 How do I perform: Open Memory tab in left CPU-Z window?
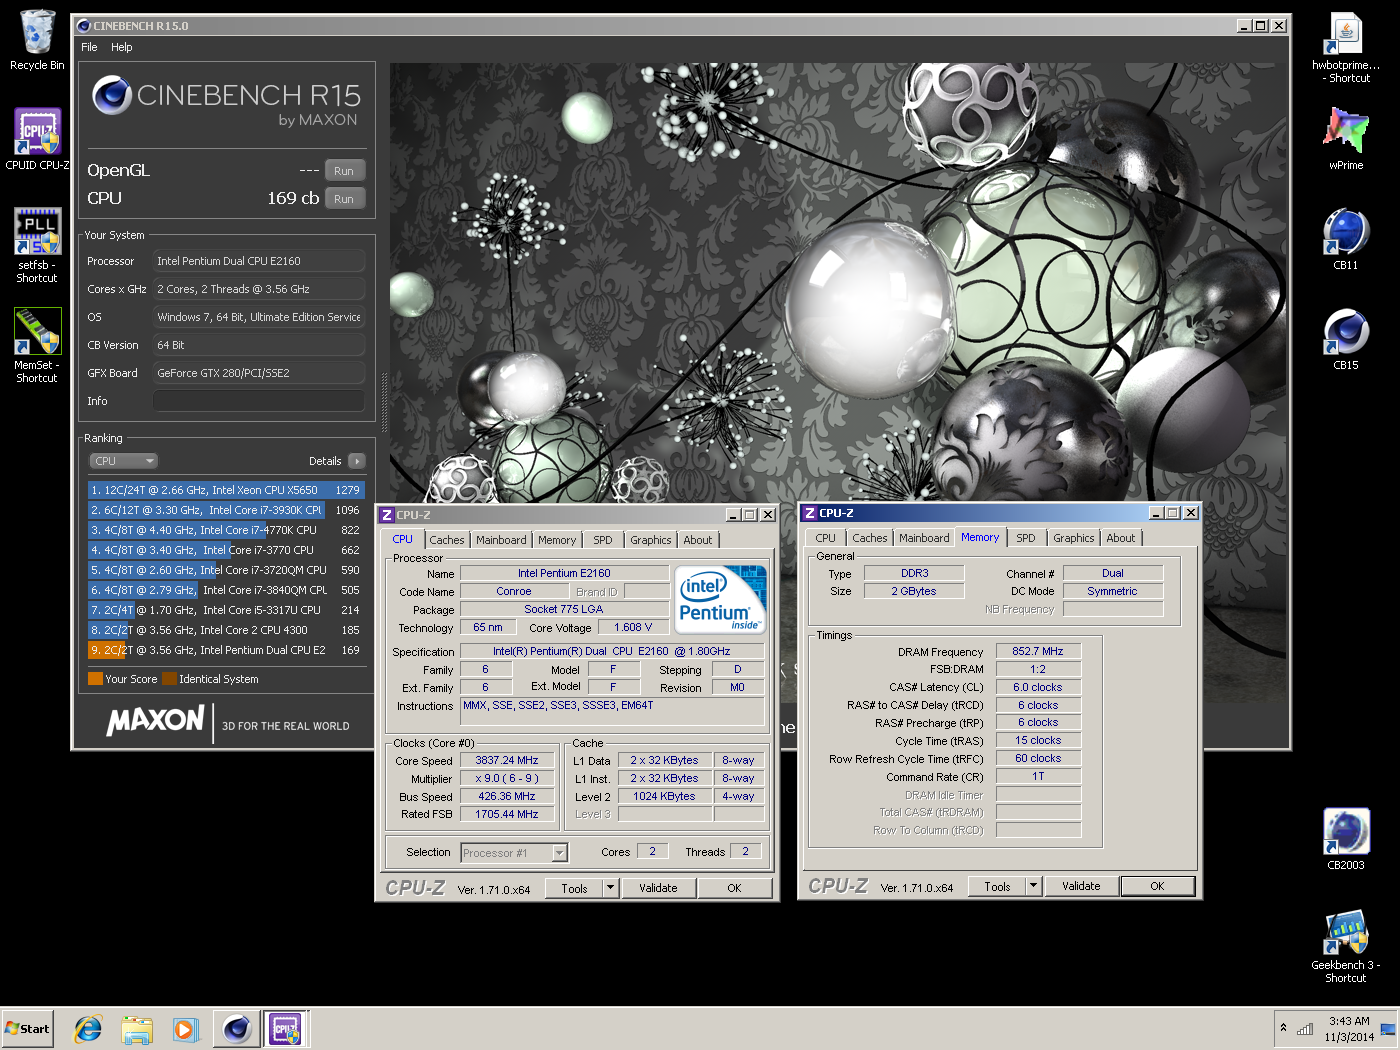coord(557,540)
